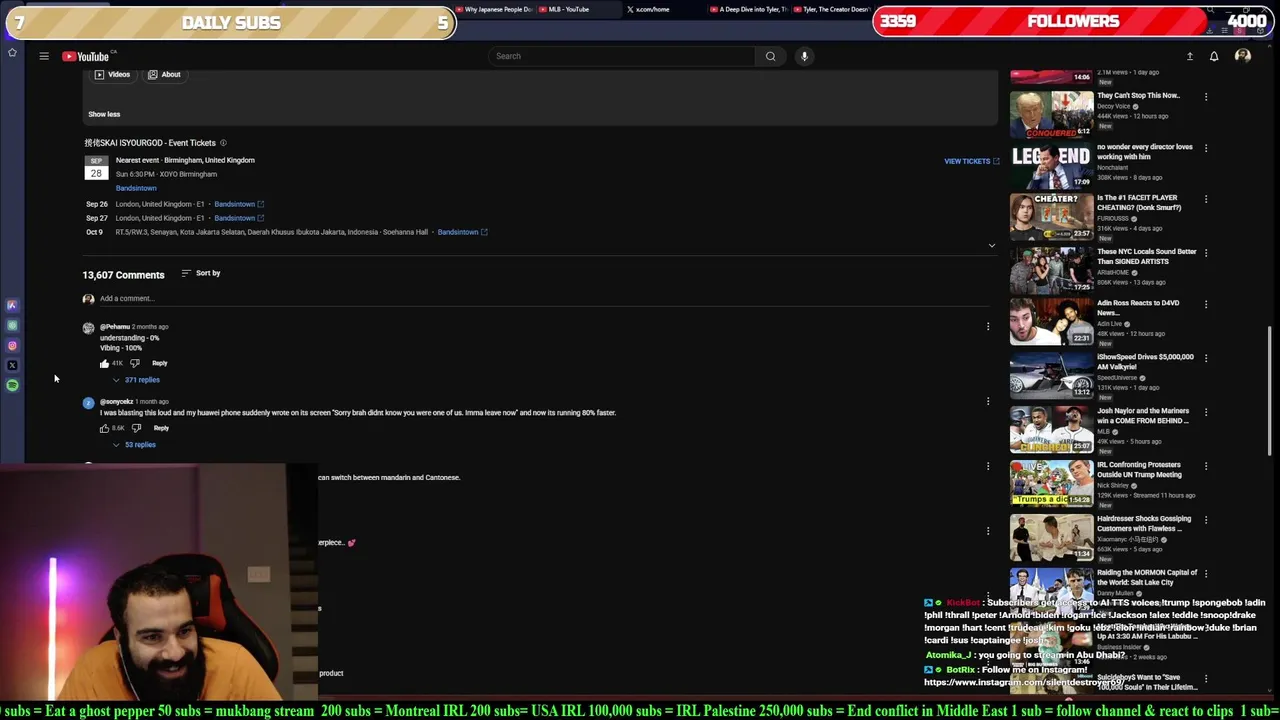Click the search magnifier button
This screenshot has width=1280, height=720.
tap(770, 56)
